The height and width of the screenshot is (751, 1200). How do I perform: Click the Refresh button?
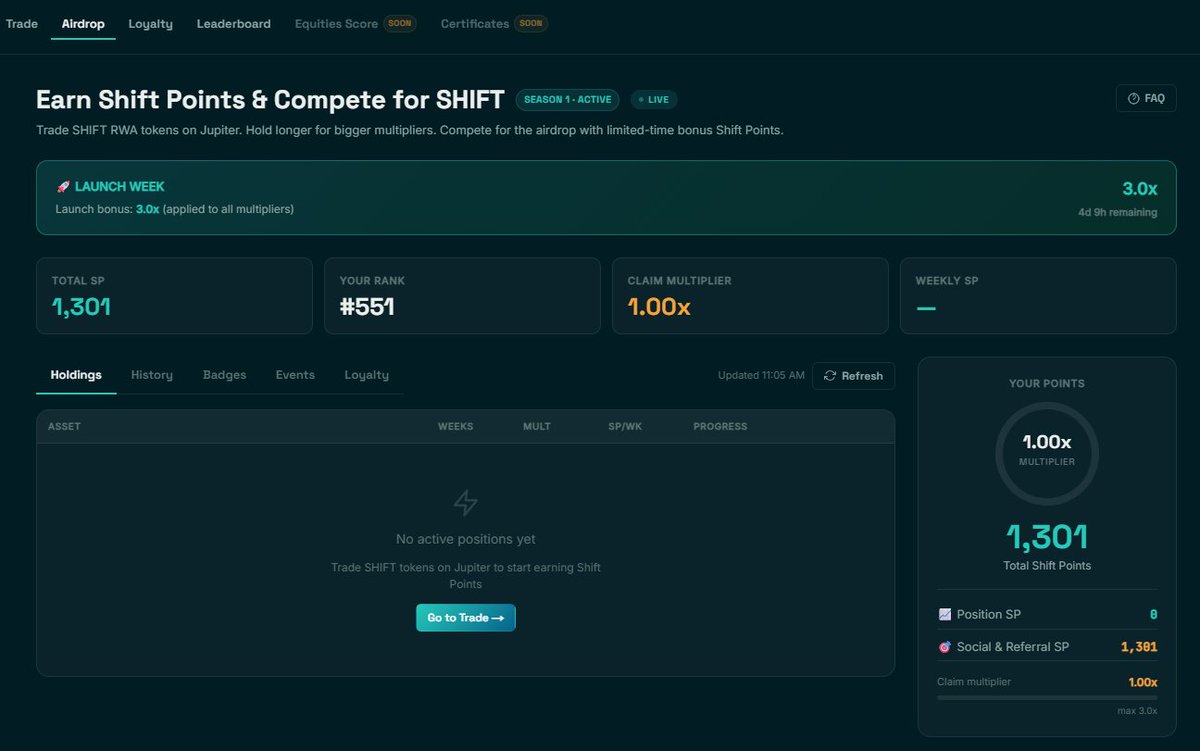(853, 376)
